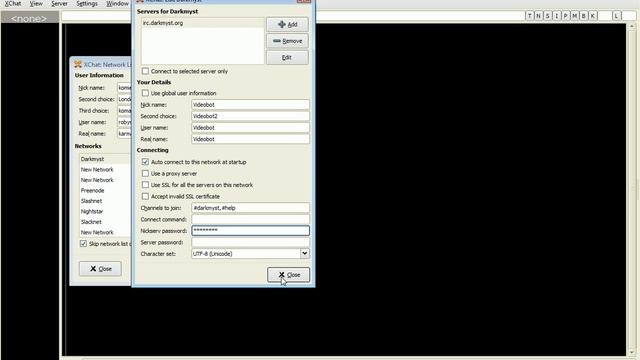Remove the selected Darkmyst server
The image size is (640, 360).
point(287,41)
